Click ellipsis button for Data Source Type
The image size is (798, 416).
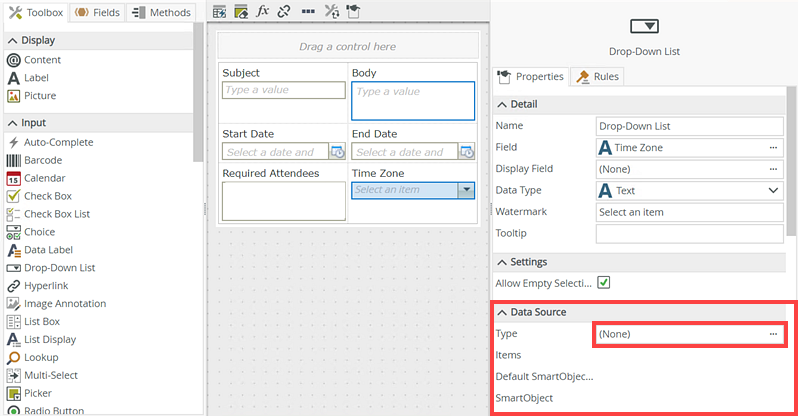pos(773,334)
